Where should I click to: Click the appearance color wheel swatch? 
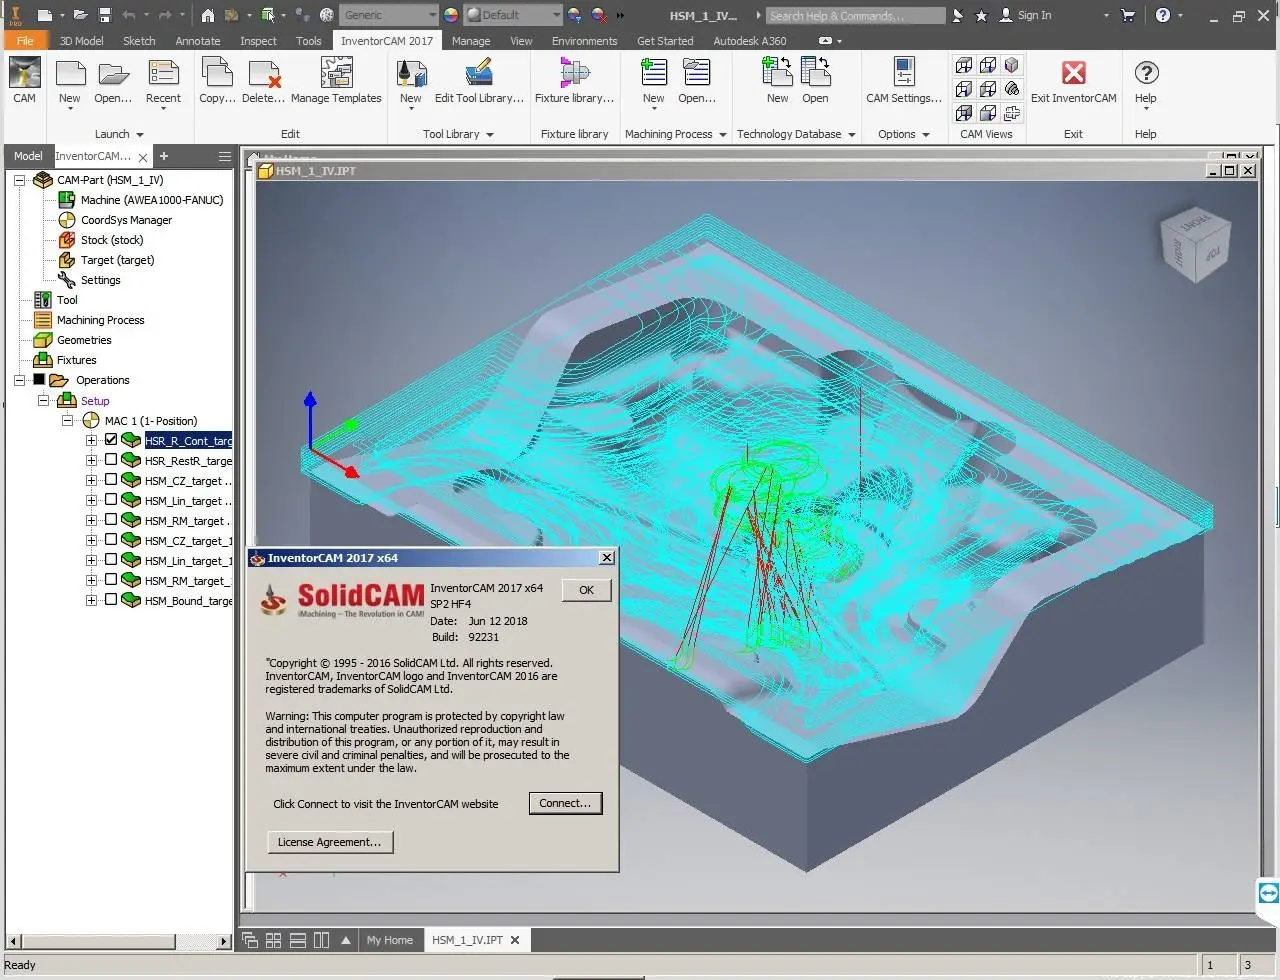(450, 15)
